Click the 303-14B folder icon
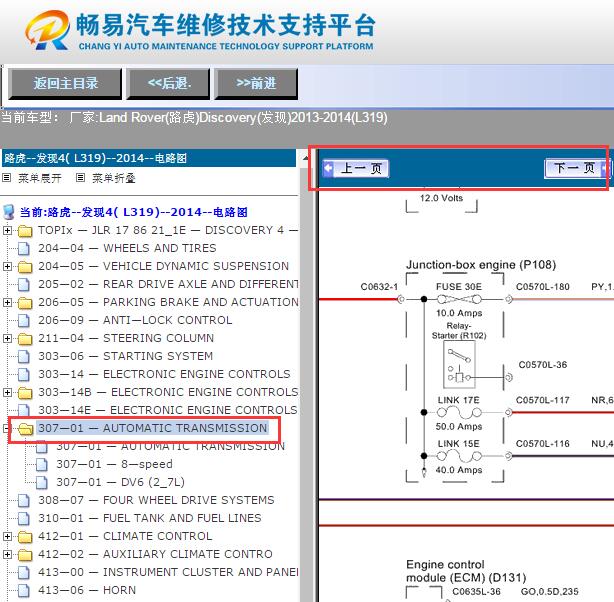 [25, 392]
